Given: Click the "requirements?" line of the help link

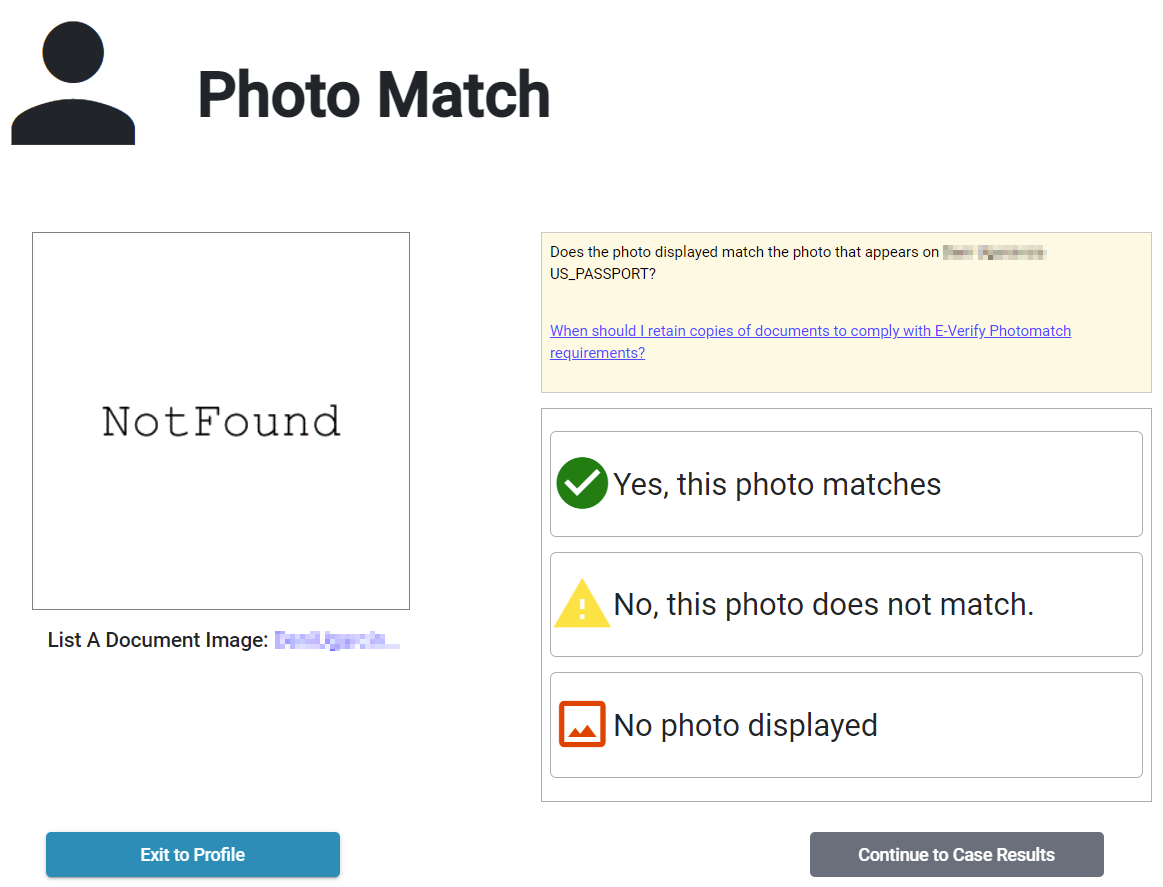Looking at the screenshot, I should [x=597, y=353].
